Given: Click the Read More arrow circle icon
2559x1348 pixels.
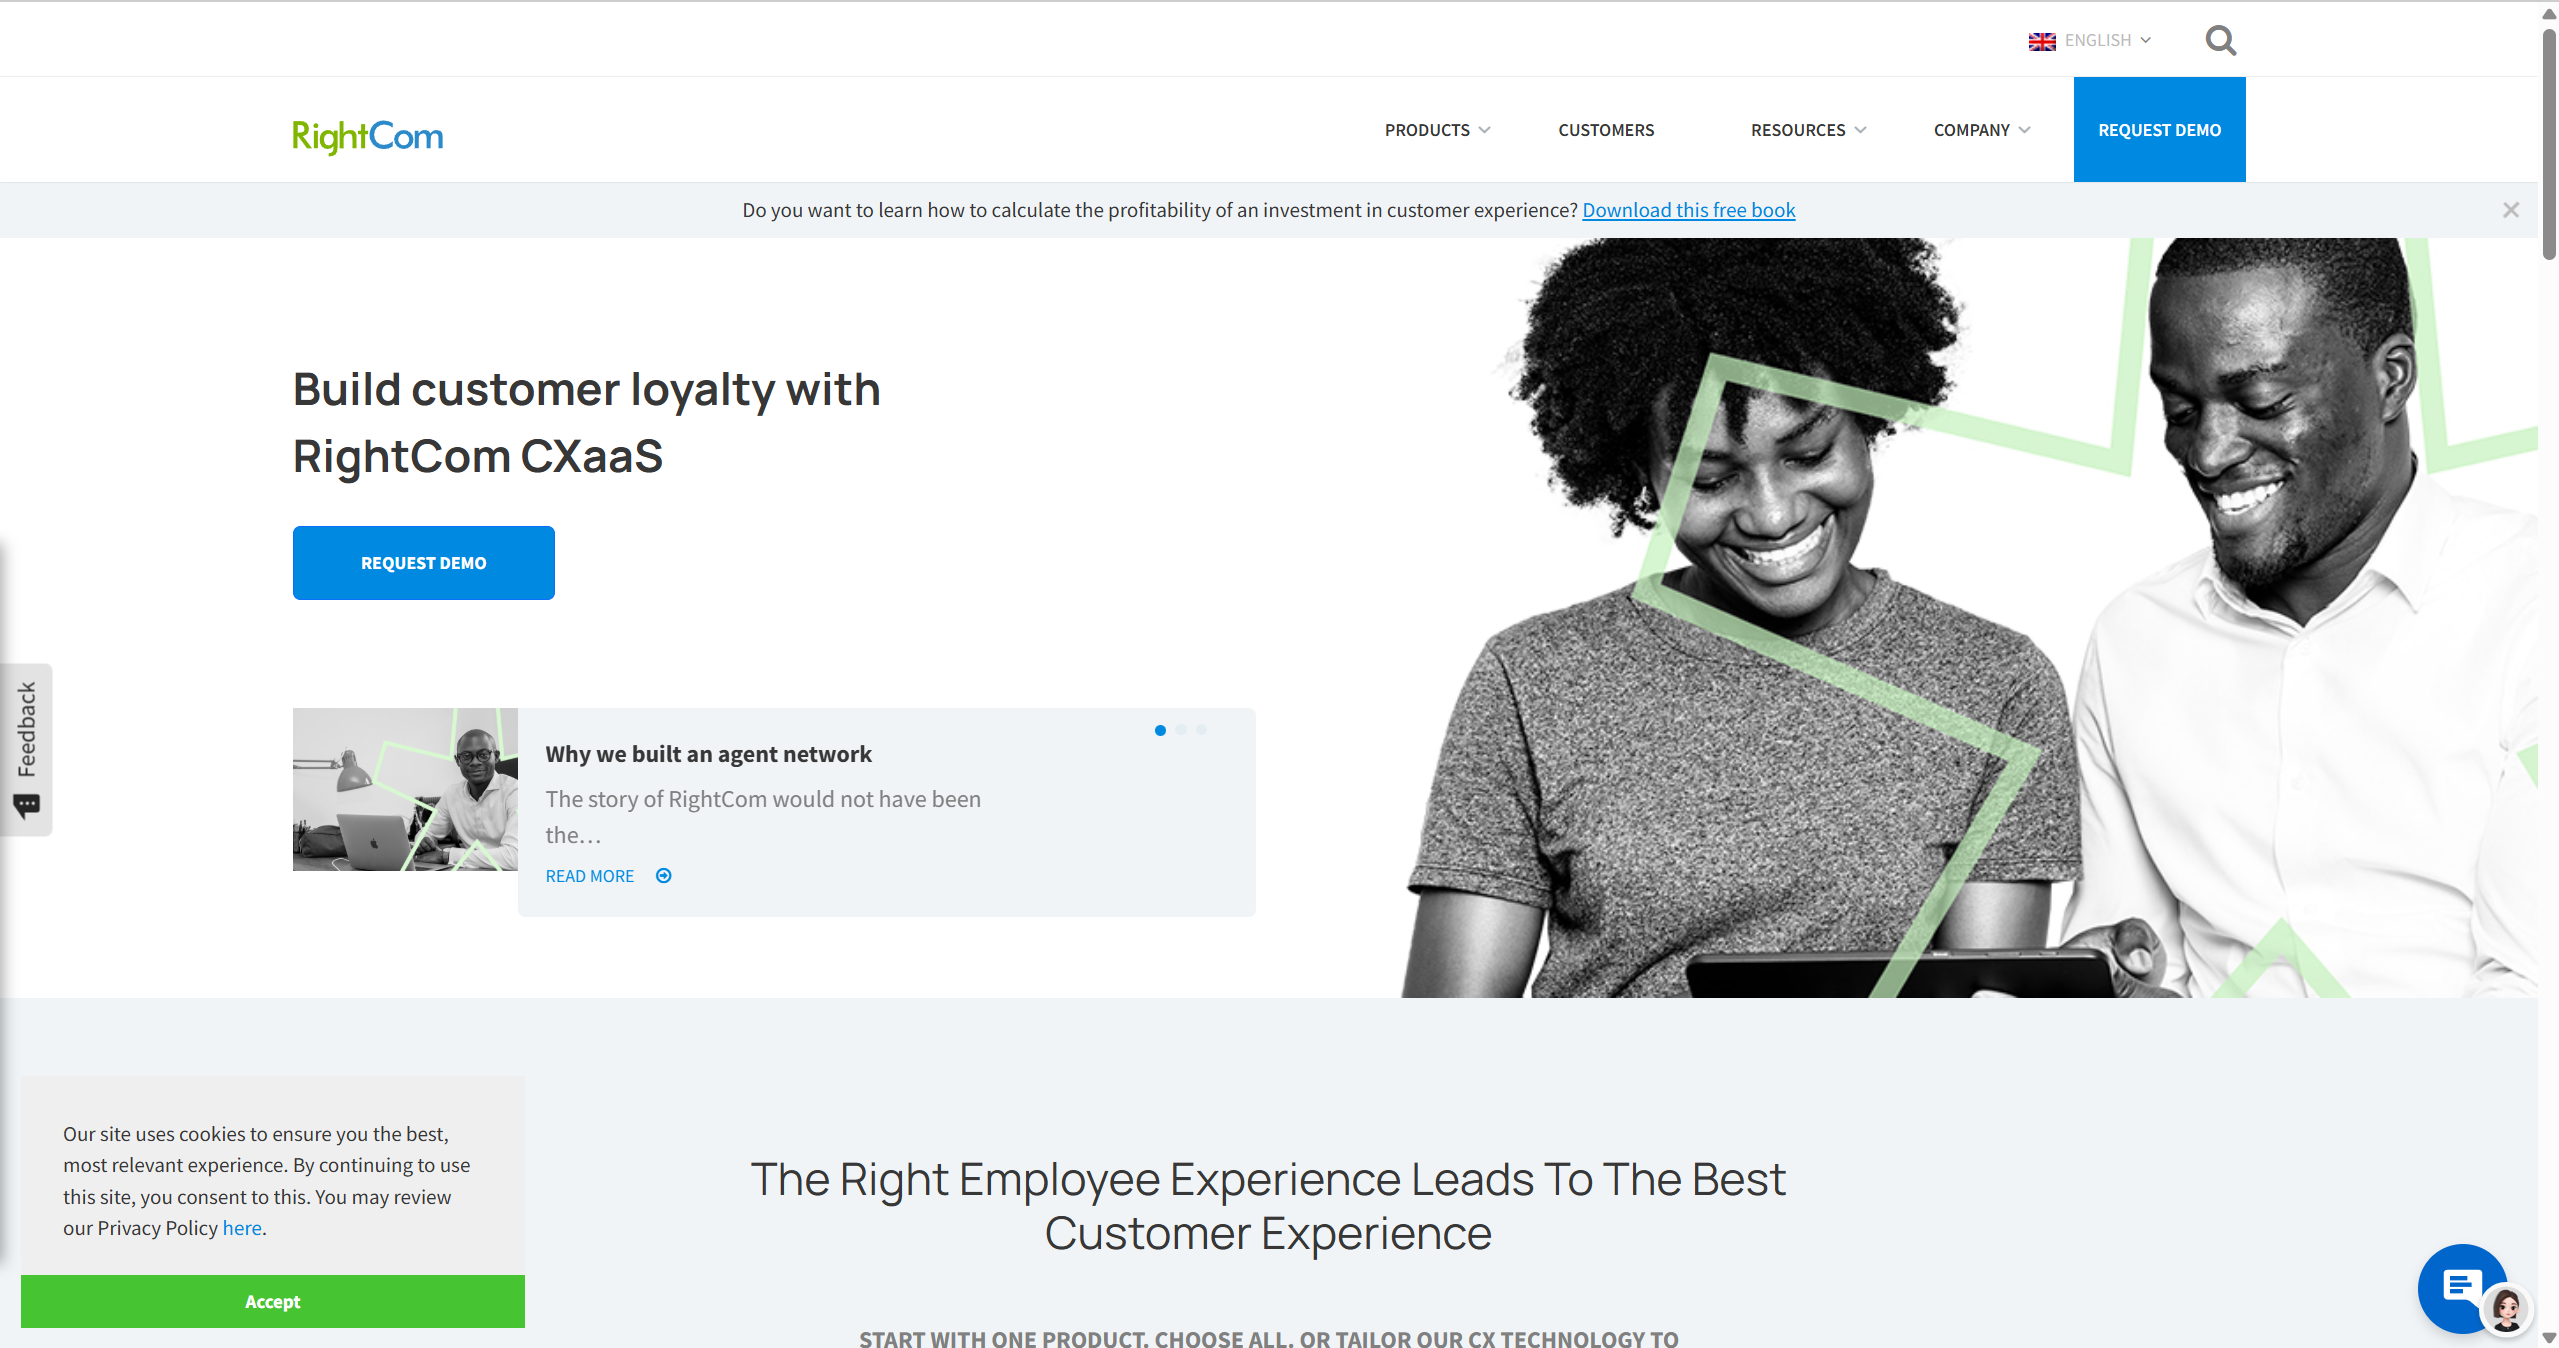Looking at the screenshot, I should coord(663,876).
